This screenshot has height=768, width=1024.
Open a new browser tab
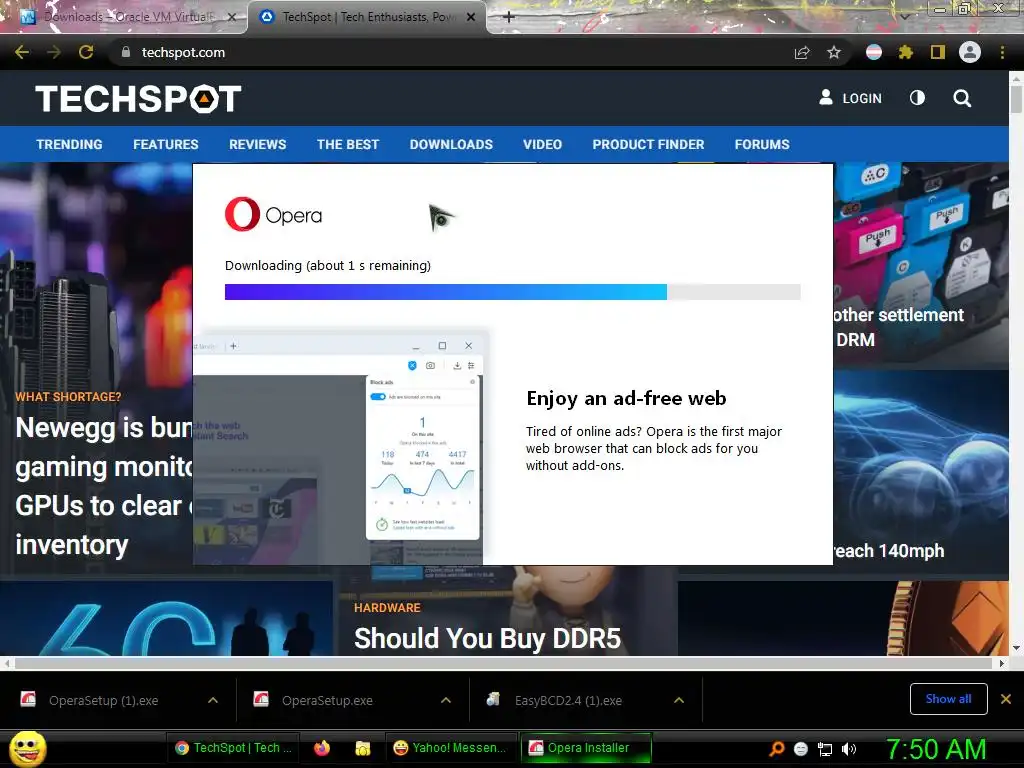509,17
